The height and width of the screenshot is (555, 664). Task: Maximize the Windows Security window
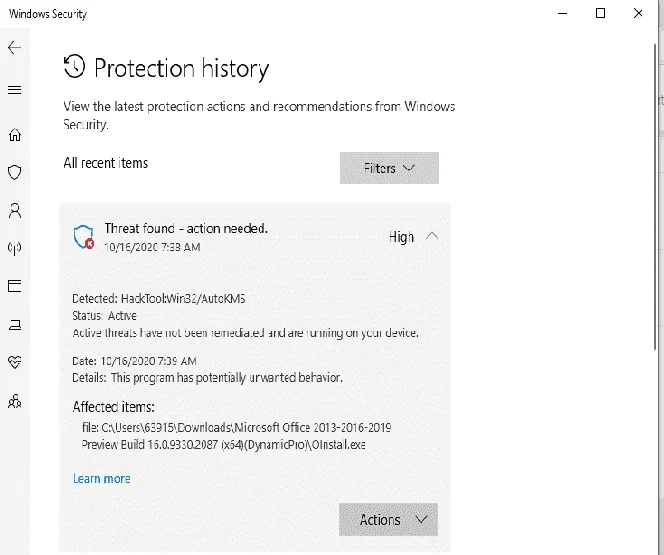point(600,13)
